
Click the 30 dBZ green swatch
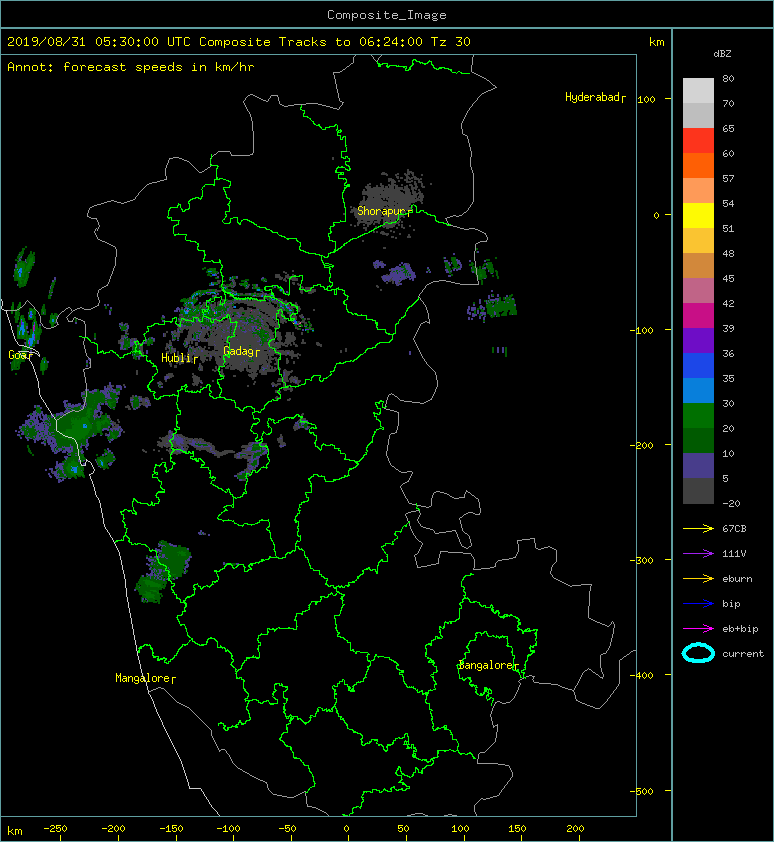click(x=698, y=415)
